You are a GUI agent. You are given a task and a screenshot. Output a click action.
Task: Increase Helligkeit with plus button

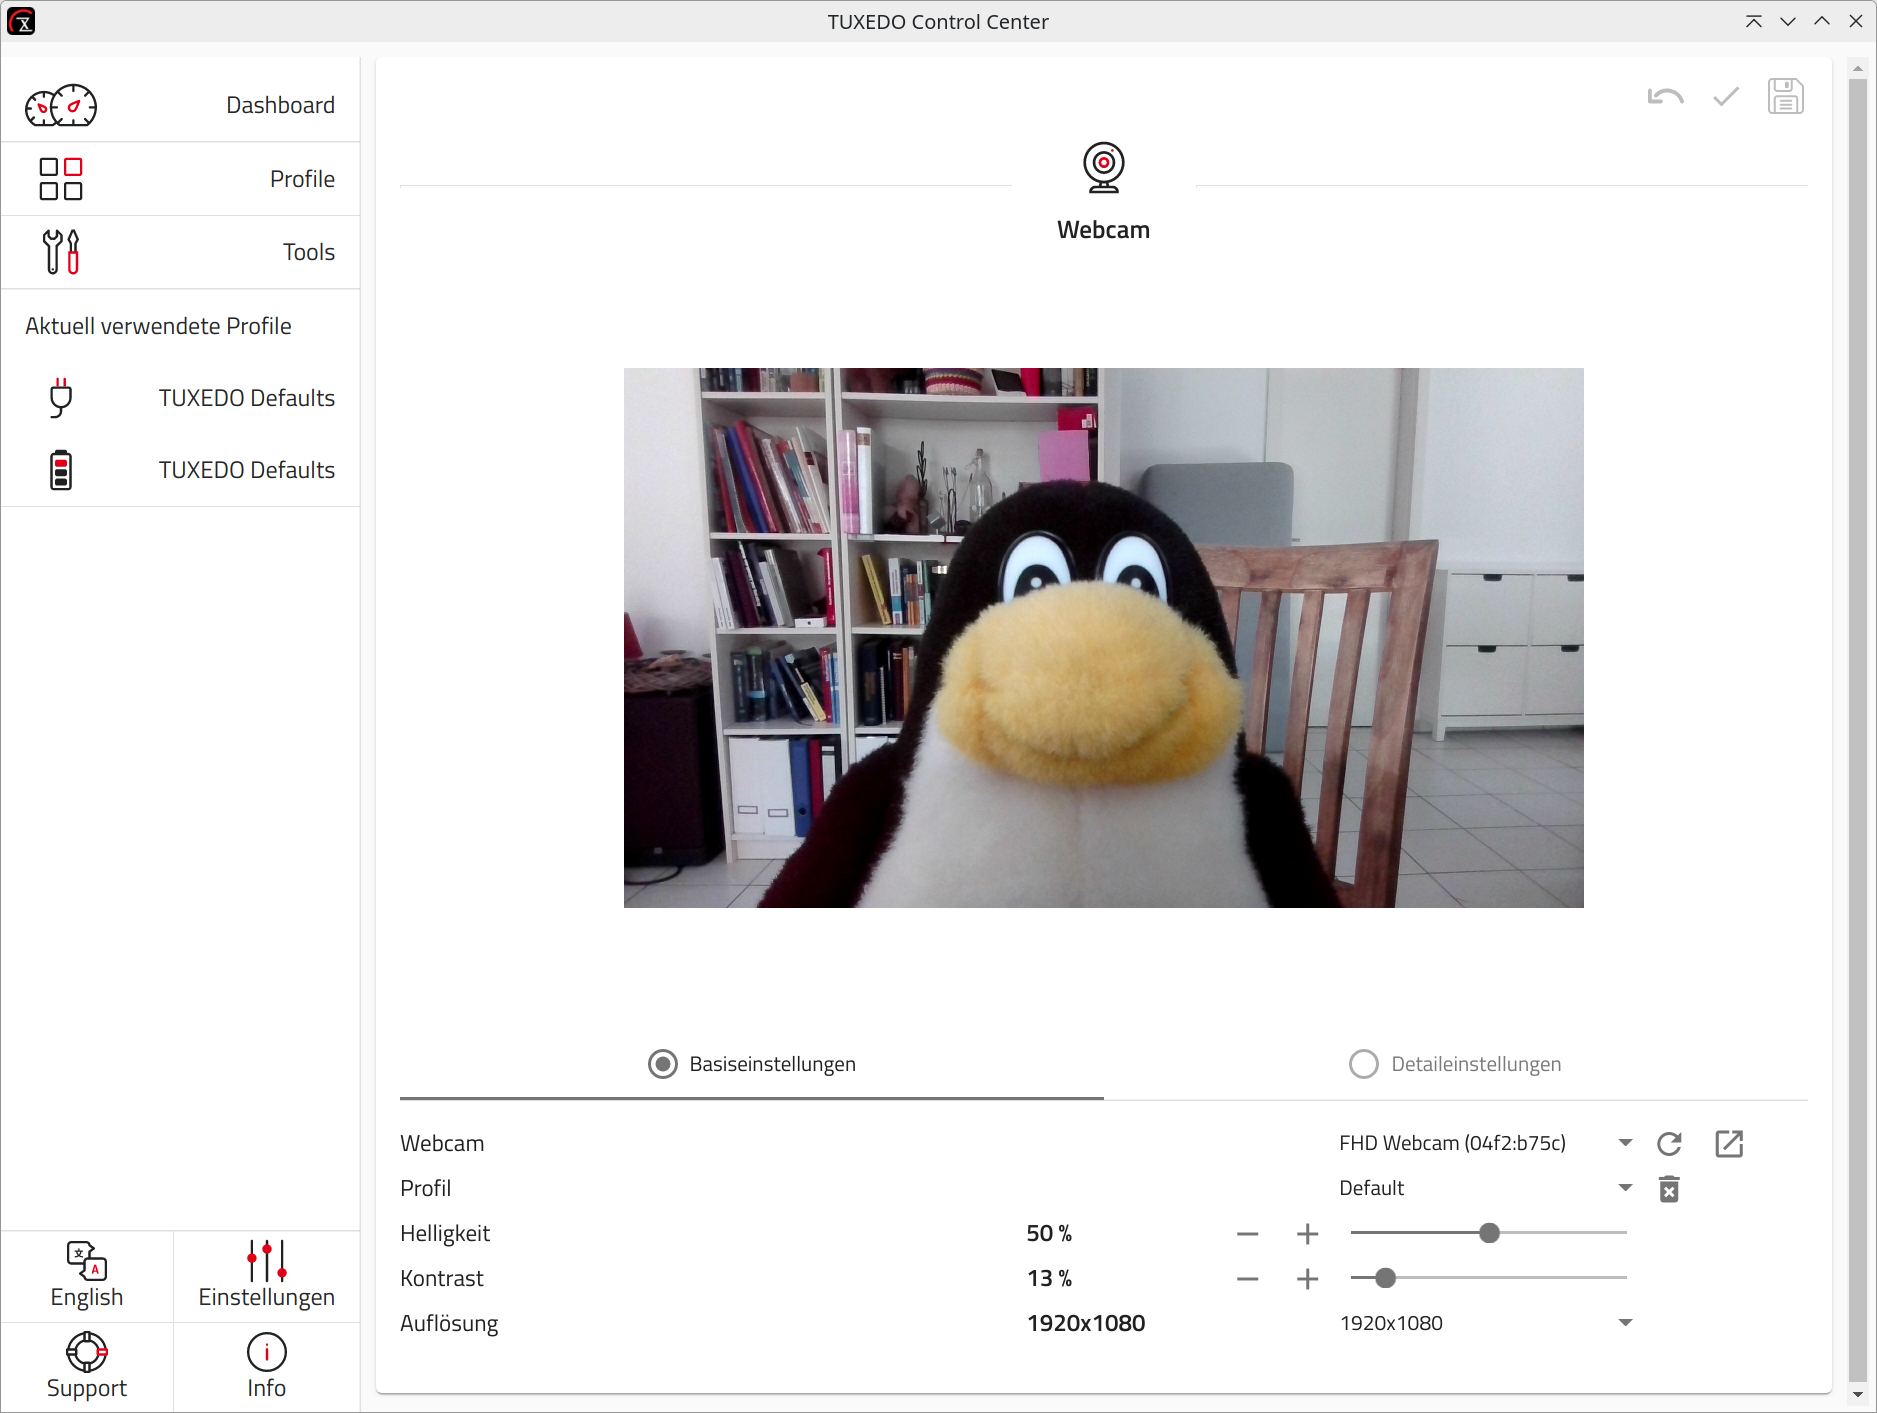pos(1308,1234)
